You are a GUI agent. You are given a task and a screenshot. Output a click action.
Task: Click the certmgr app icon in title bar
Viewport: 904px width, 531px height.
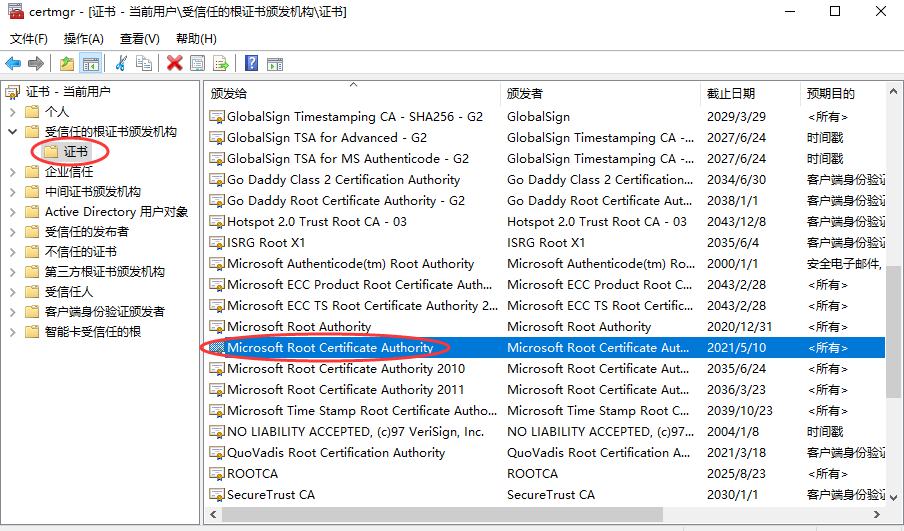(x=16, y=11)
